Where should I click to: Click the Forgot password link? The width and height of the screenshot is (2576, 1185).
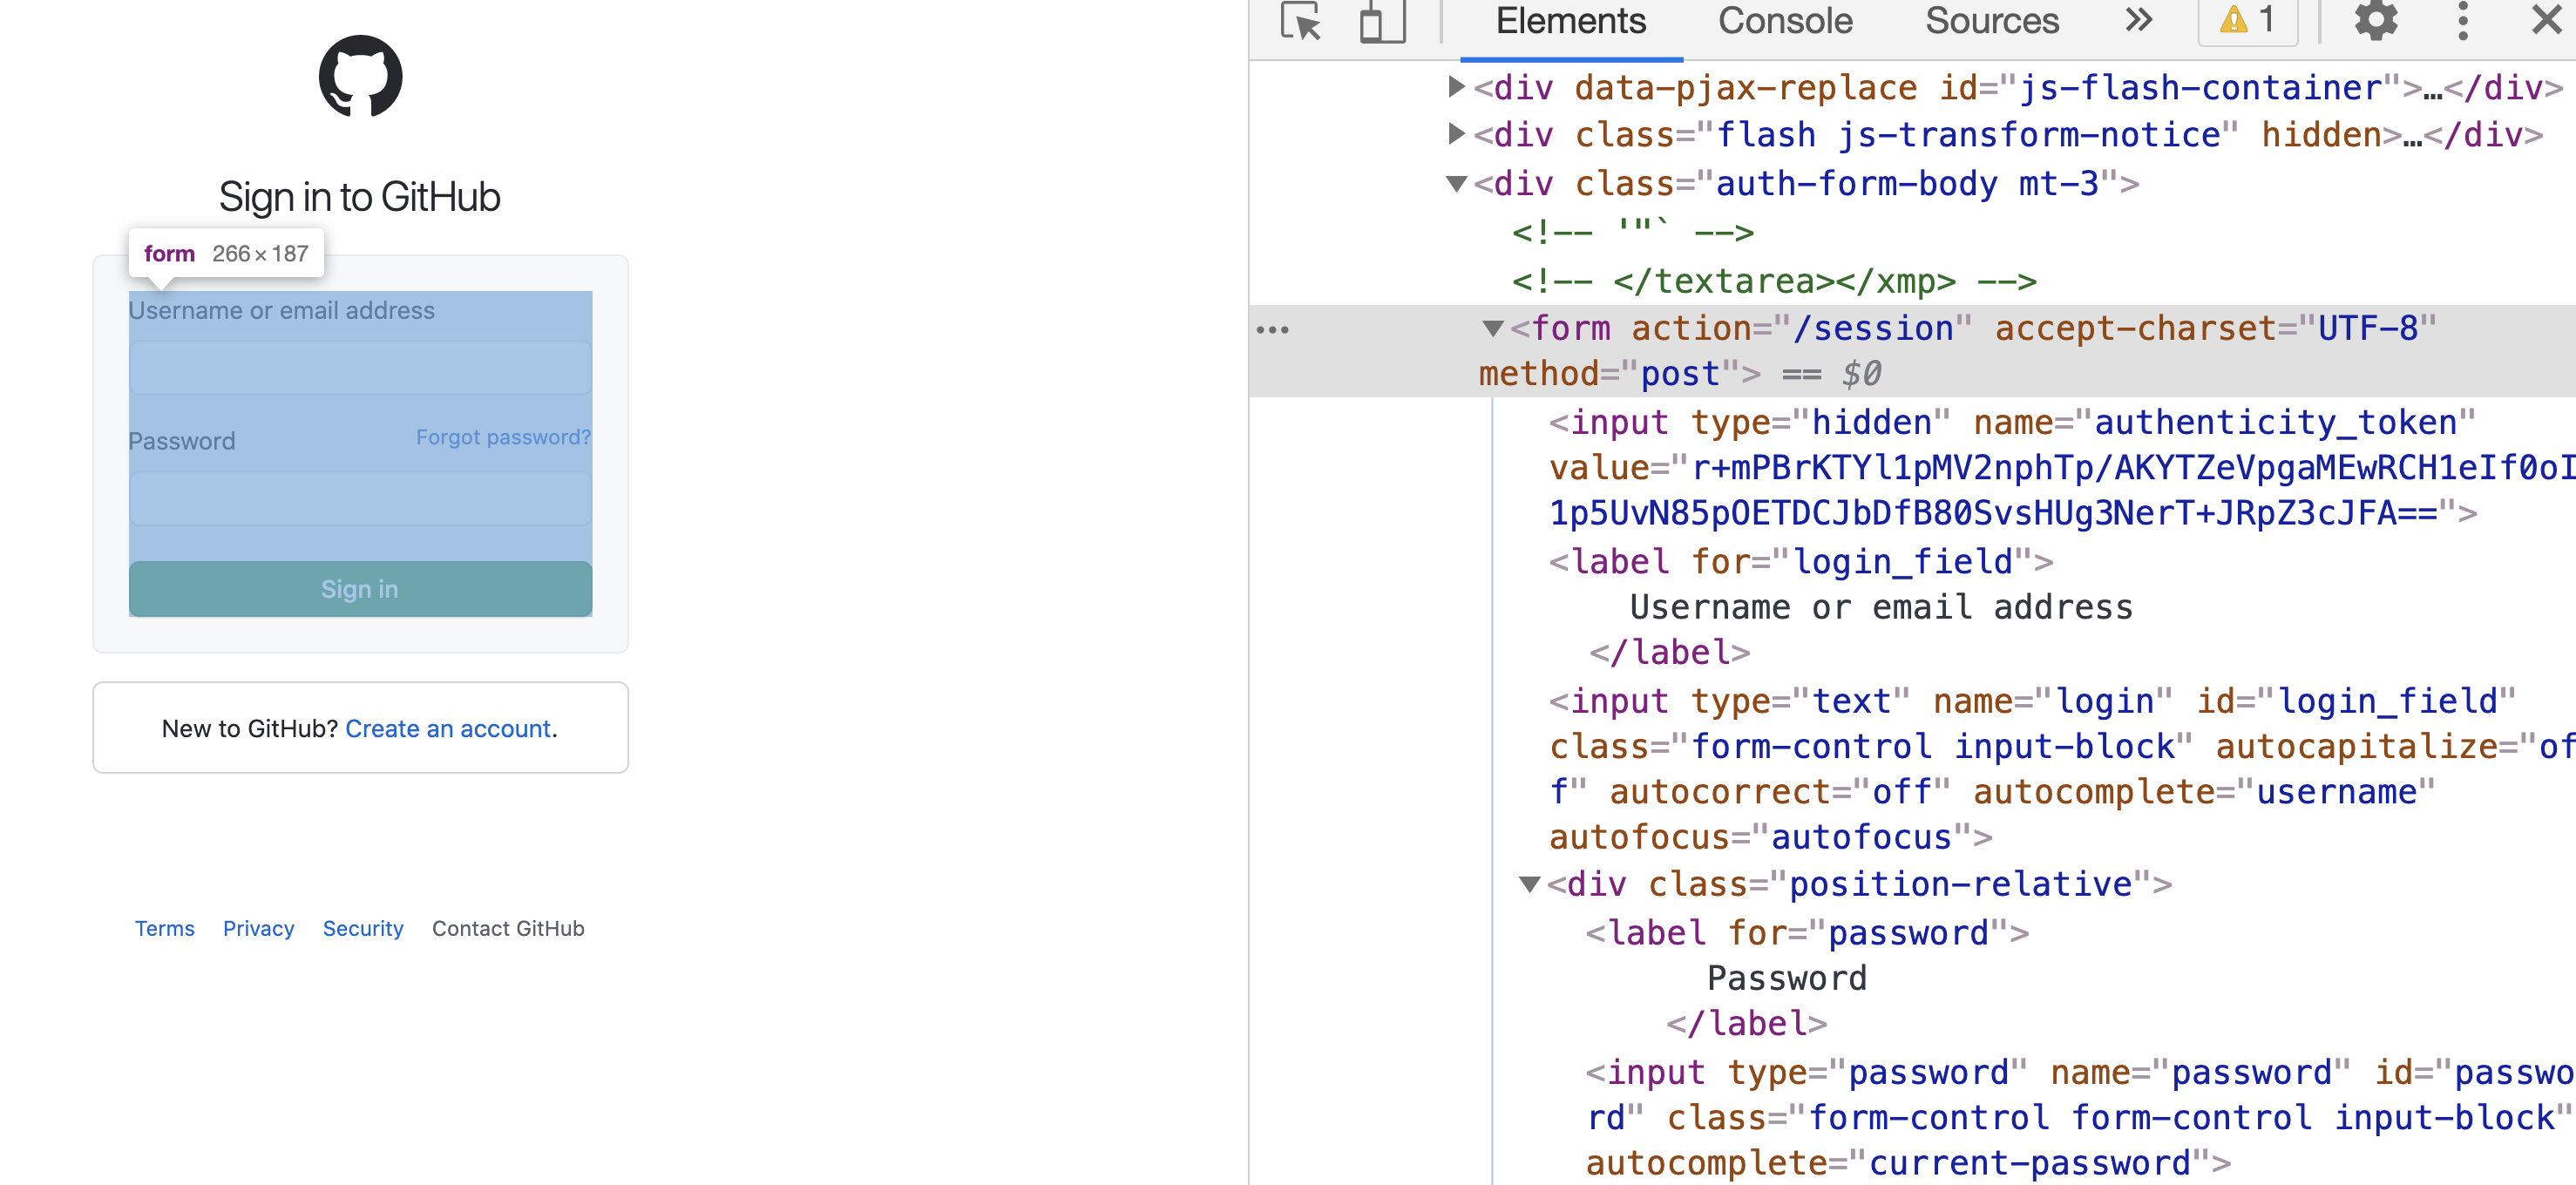[x=502, y=436]
